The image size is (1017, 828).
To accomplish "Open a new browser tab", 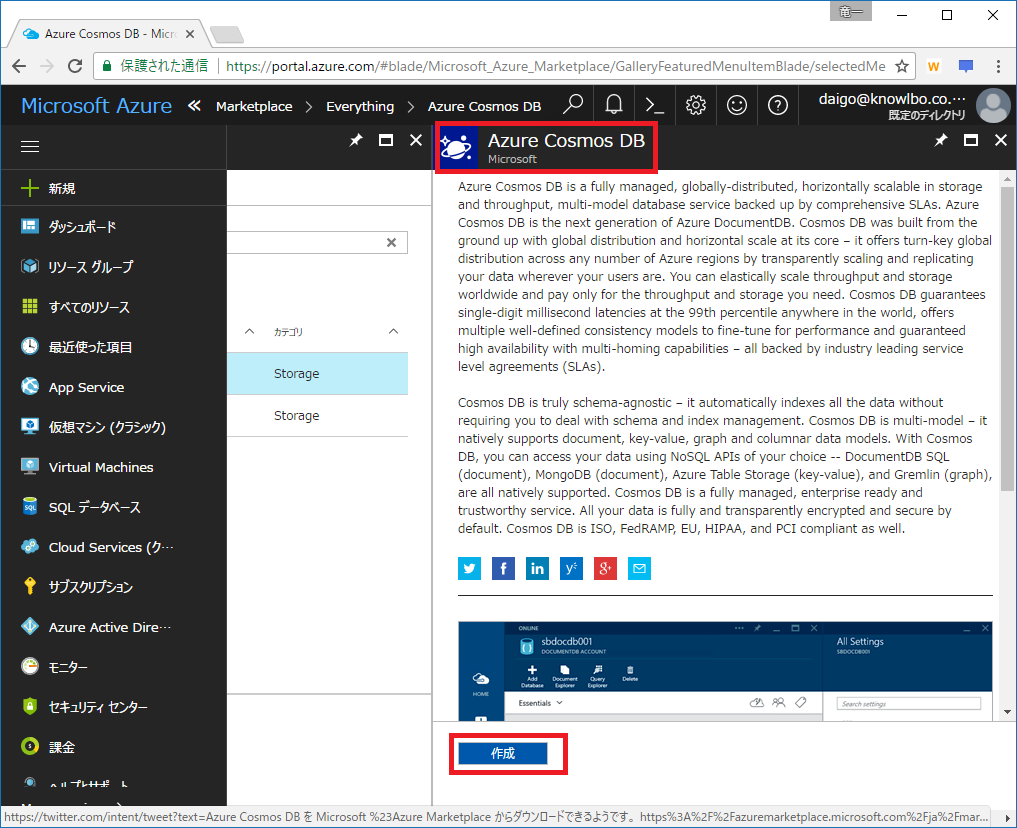I will pos(227,34).
